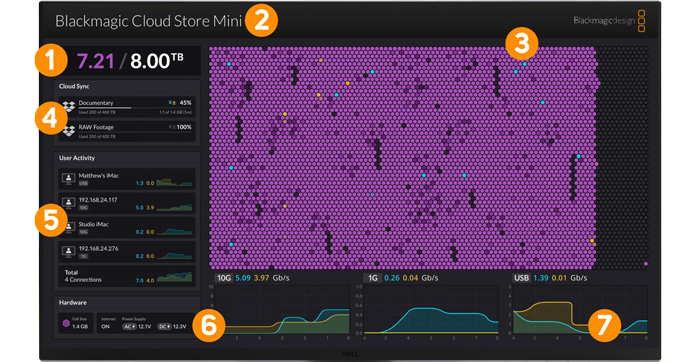Select the Studio iMac name

(94, 224)
